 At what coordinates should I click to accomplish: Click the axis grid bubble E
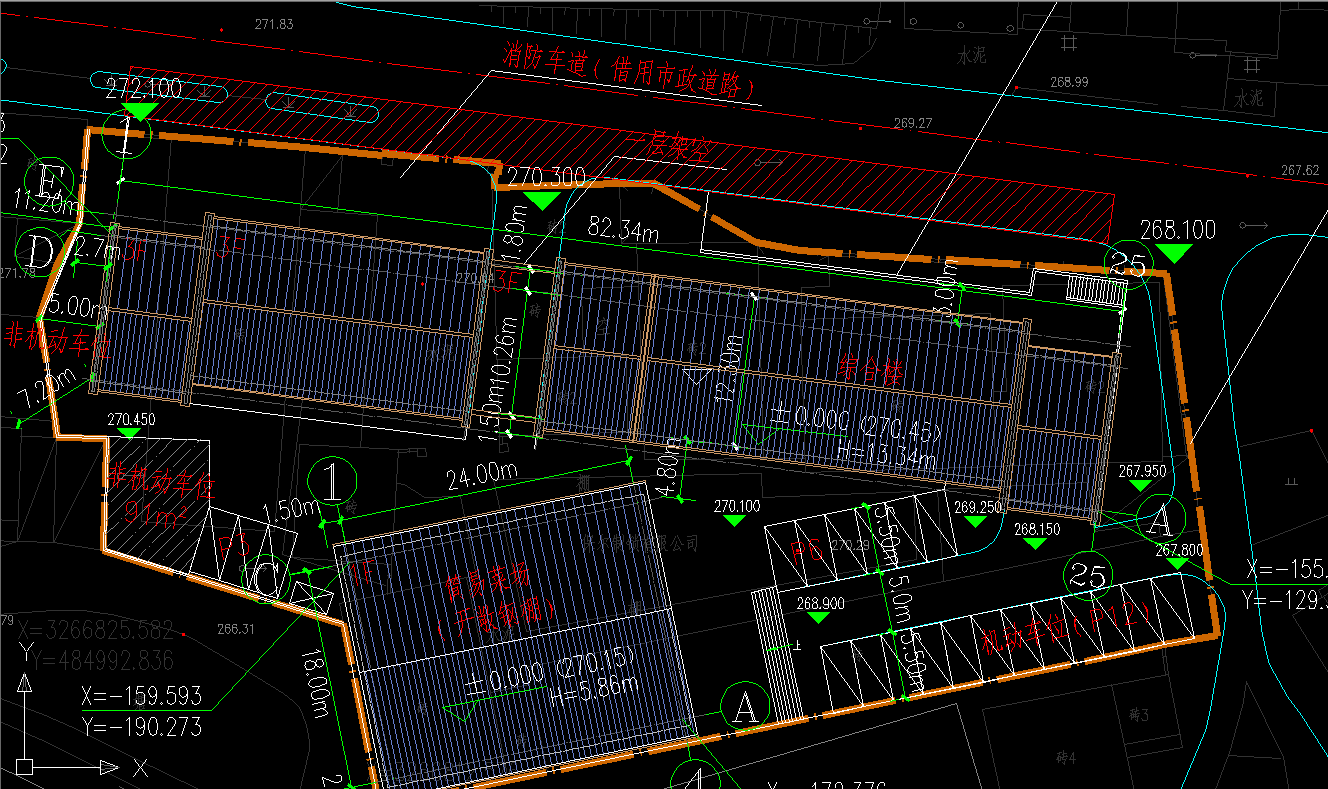click(50, 183)
